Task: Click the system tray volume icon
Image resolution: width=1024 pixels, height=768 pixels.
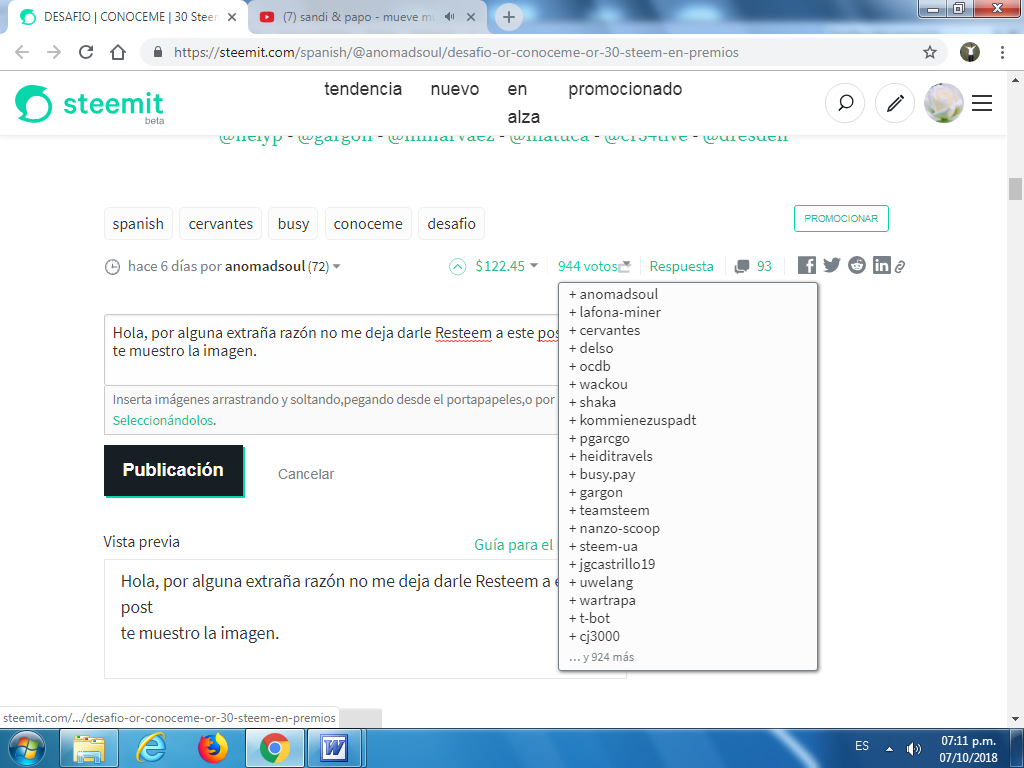Action: pyautogui.click(x=914, y=748)
